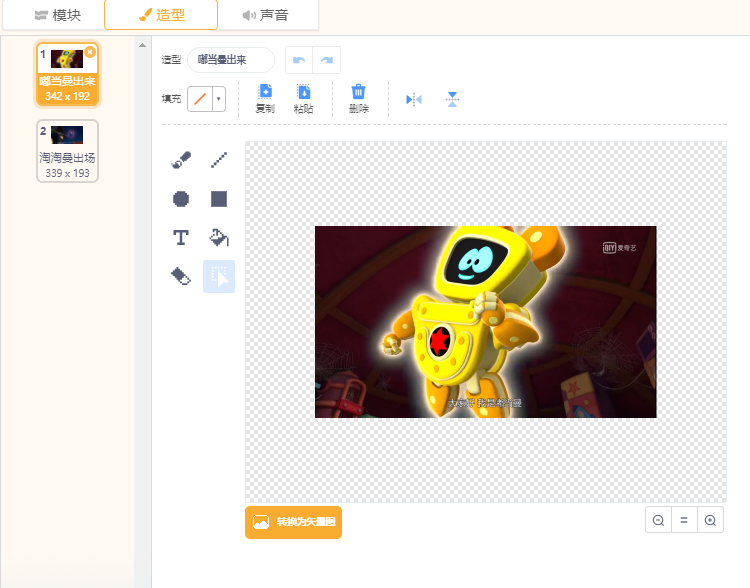The image size is (750, 588).
Task: Open the fill color dropdown arrow
Action: pos(219,99)
